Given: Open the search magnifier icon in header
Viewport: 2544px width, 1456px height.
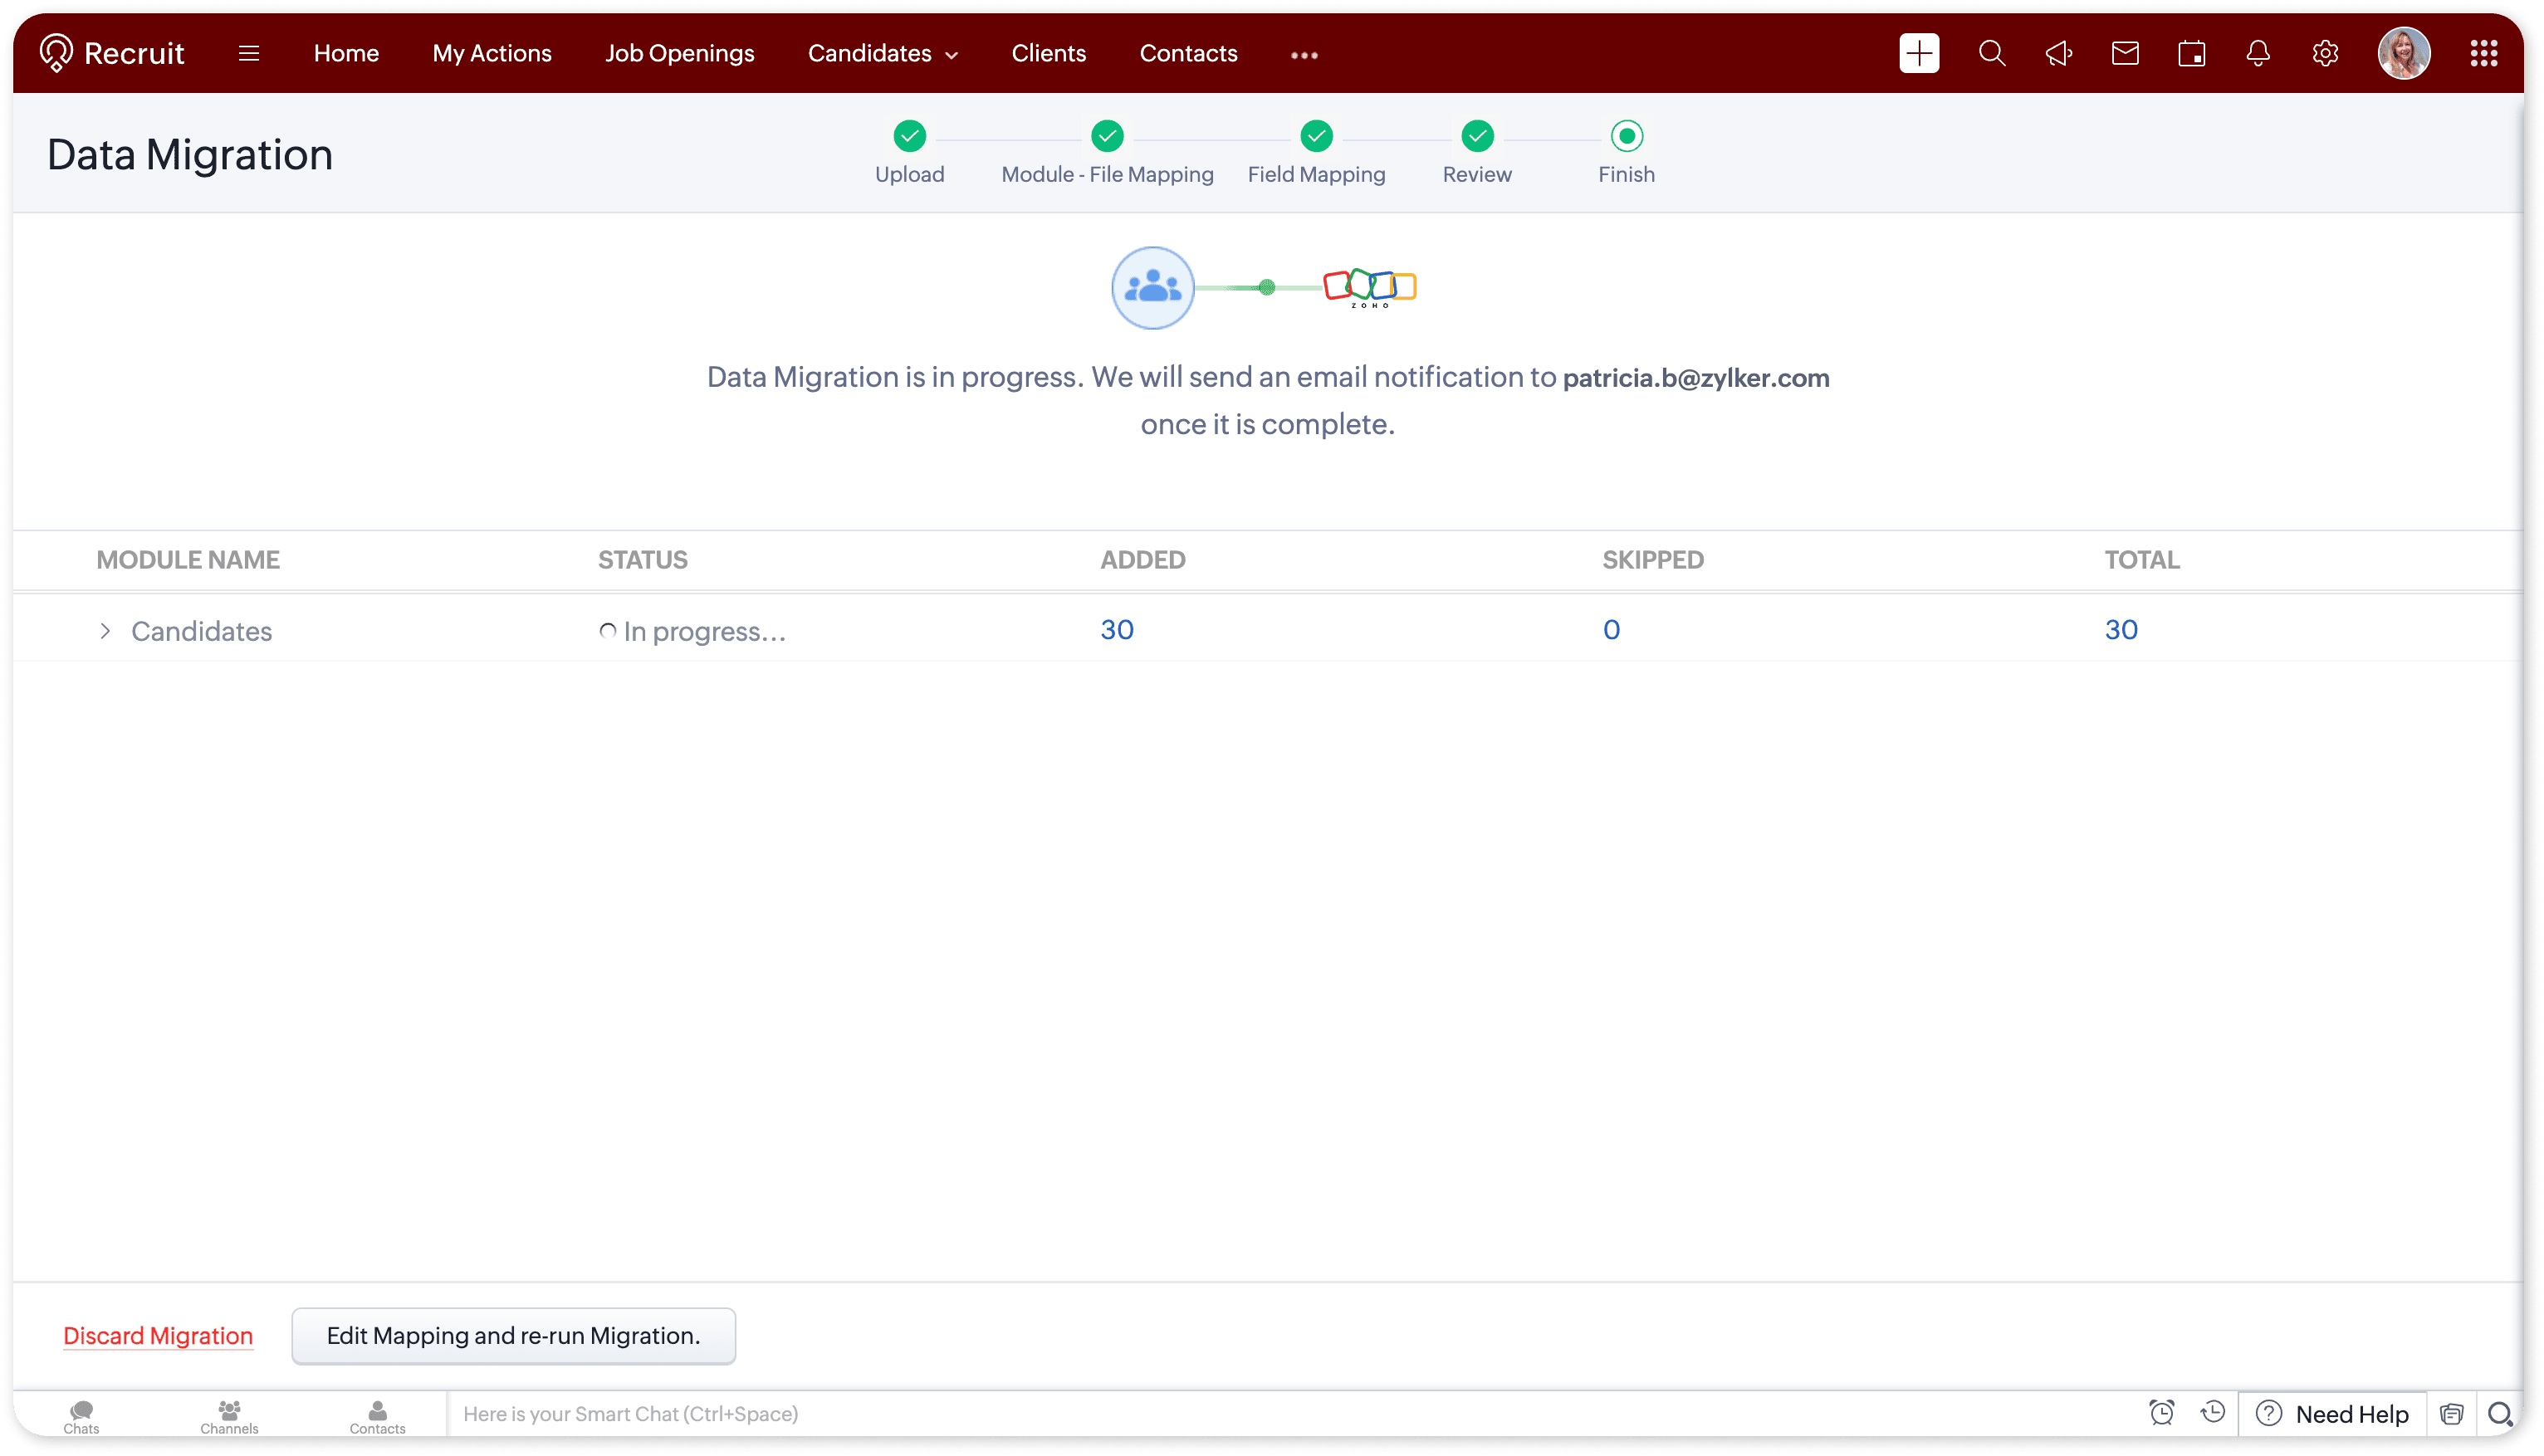Looking at the screenshot, I should point(1991,53).
